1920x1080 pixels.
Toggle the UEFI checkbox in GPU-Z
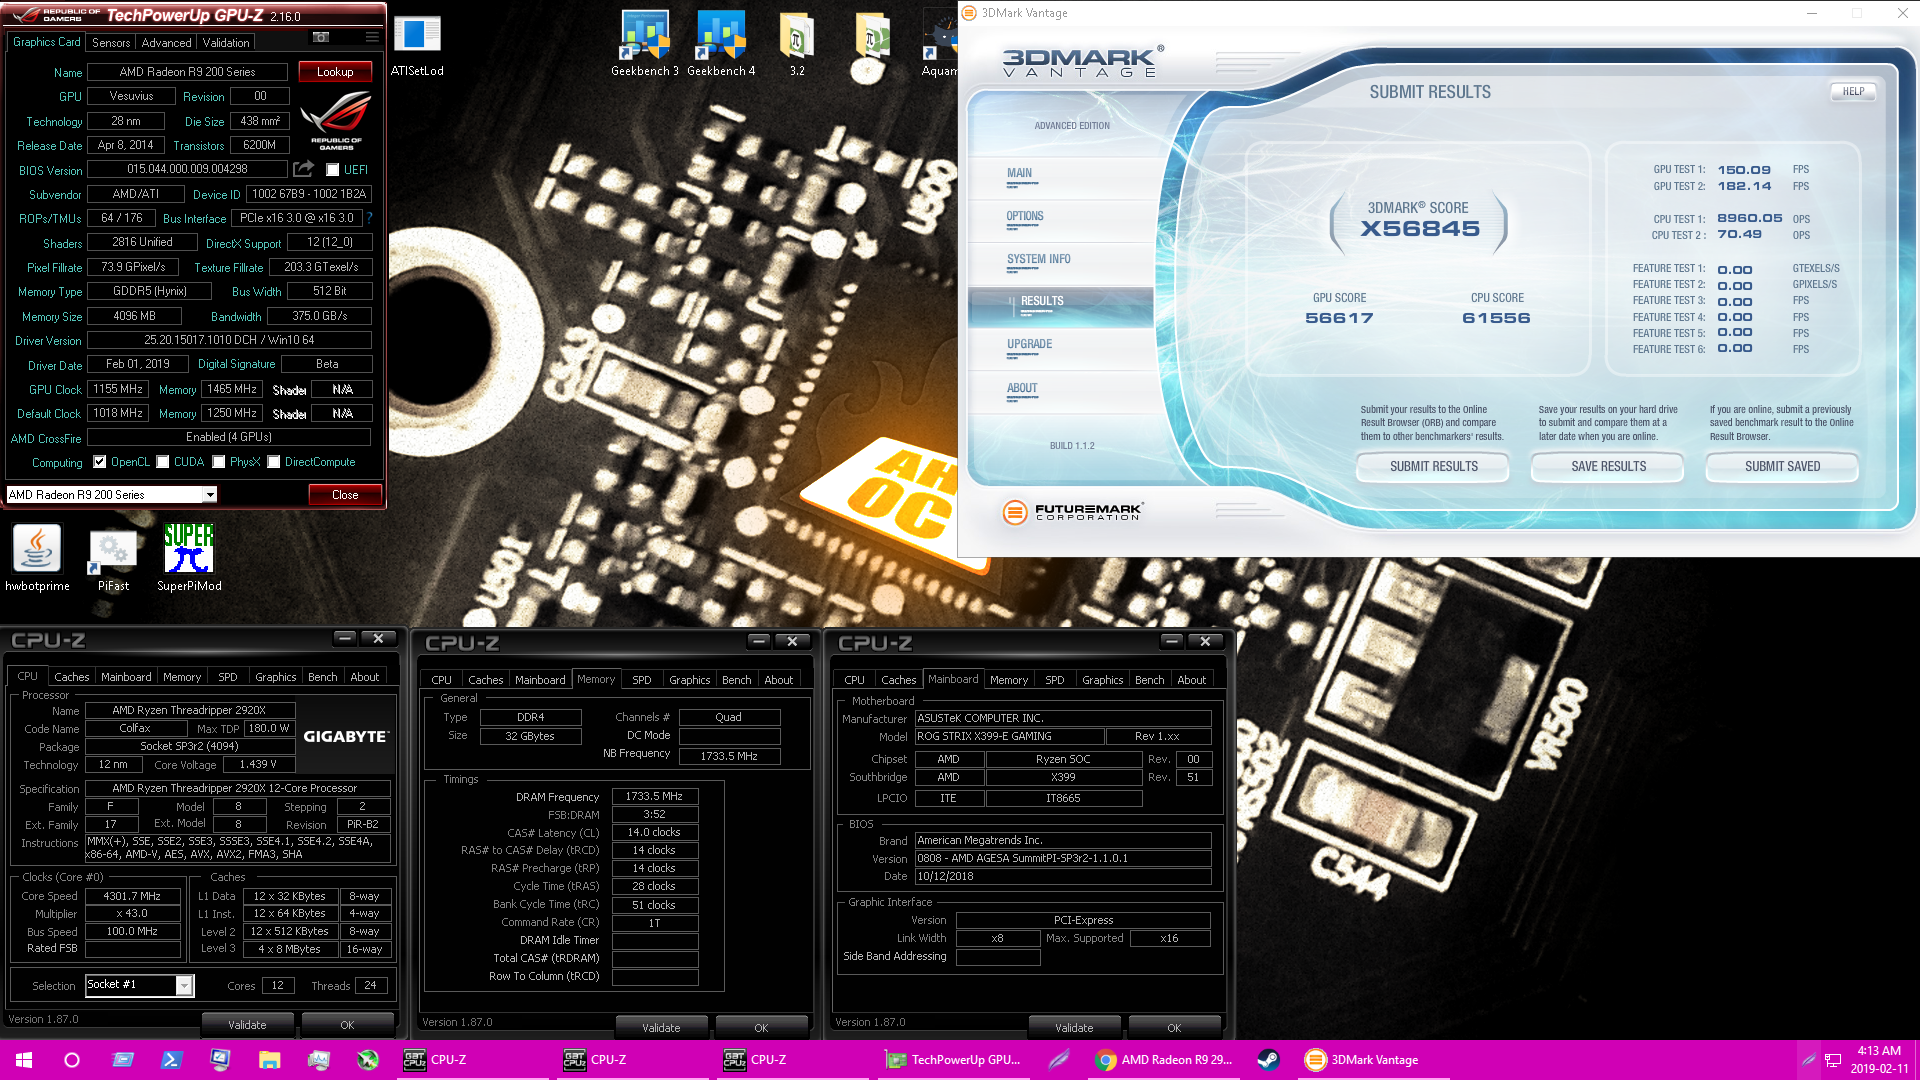coord(333,170)
